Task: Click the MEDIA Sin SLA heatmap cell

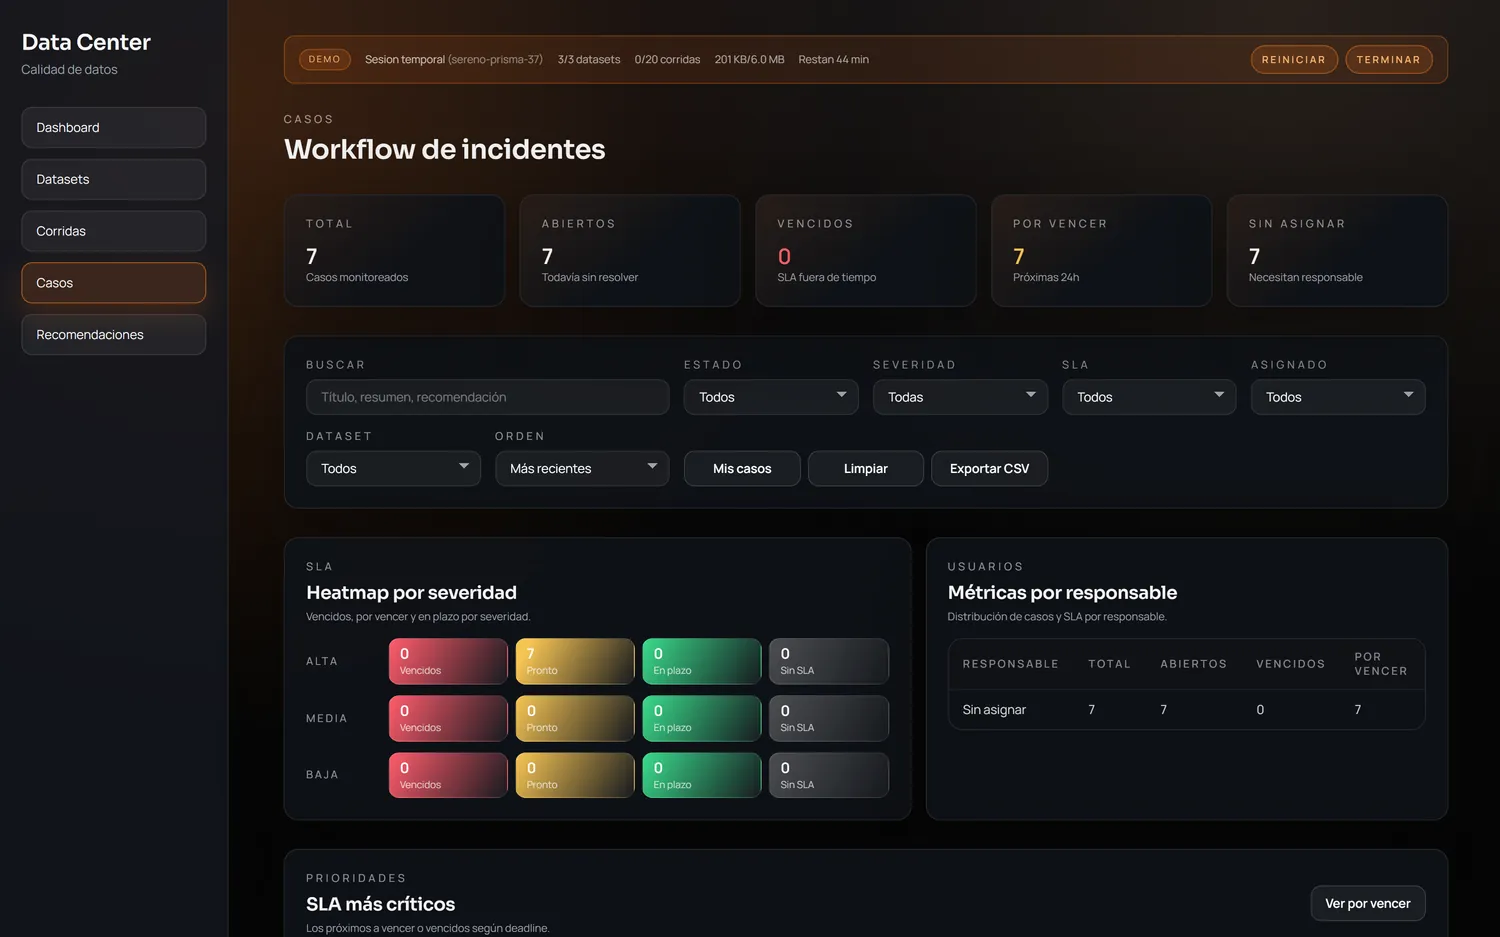Action: coord(829,718)
